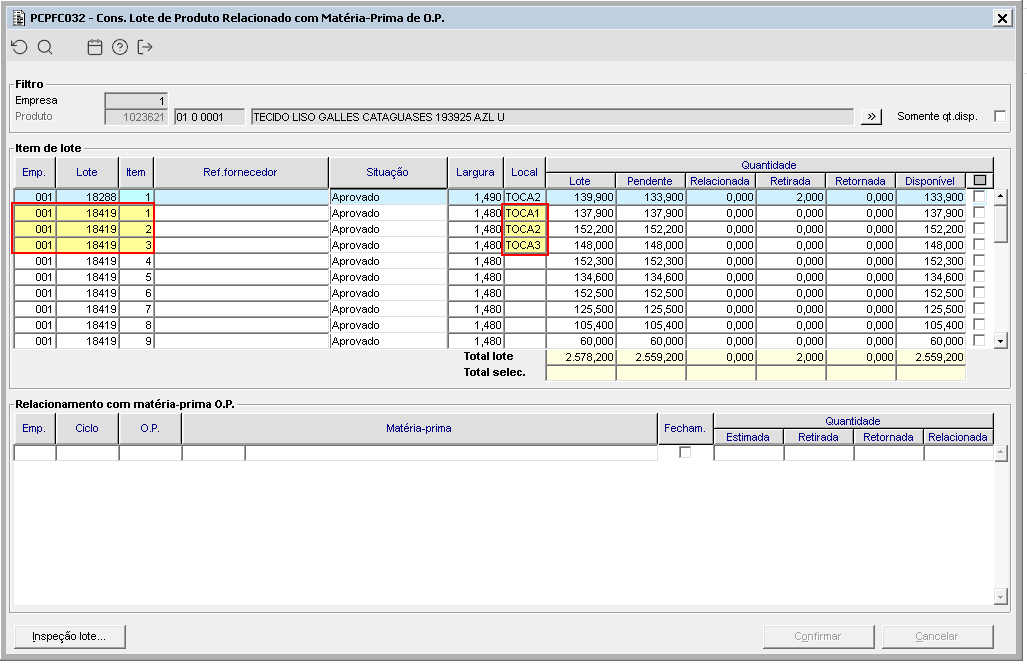Click the empty Emp. cell in relationship grid
The width and height of the screenshot is (1027, 664).
pos(35,452)
